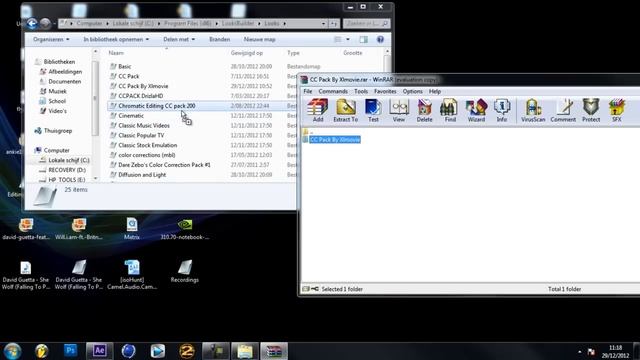The width and height of the screenshot is (640, 360).
Task: Select CC Pack By Xlmovie in WinRAR list
Action: point(335,140)
